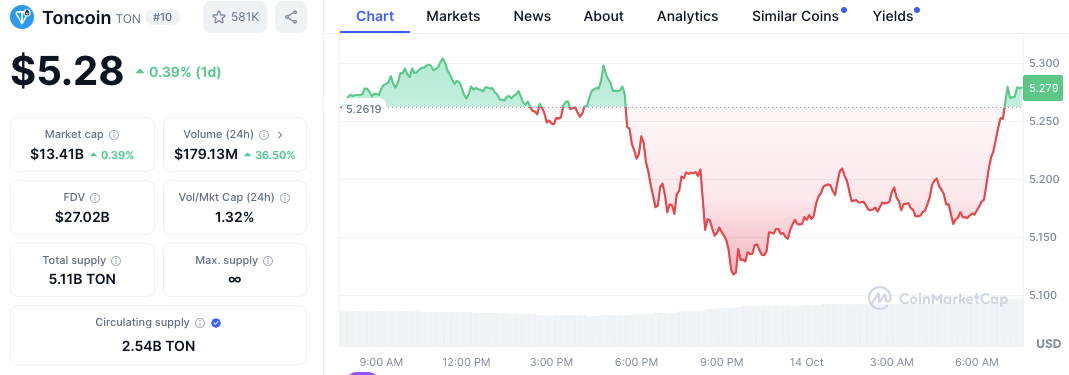Click info icon next to Circulating supply
Screen dimensions: 1069x375
[200, 323]
